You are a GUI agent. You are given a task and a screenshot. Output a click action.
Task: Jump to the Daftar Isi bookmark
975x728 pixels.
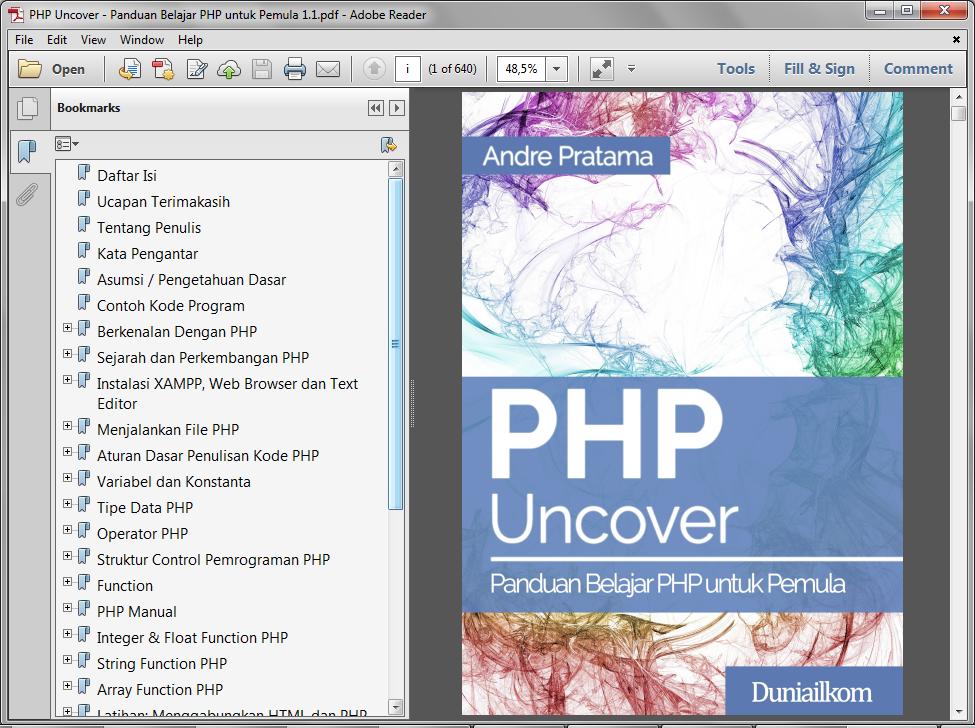pos(127,176)
